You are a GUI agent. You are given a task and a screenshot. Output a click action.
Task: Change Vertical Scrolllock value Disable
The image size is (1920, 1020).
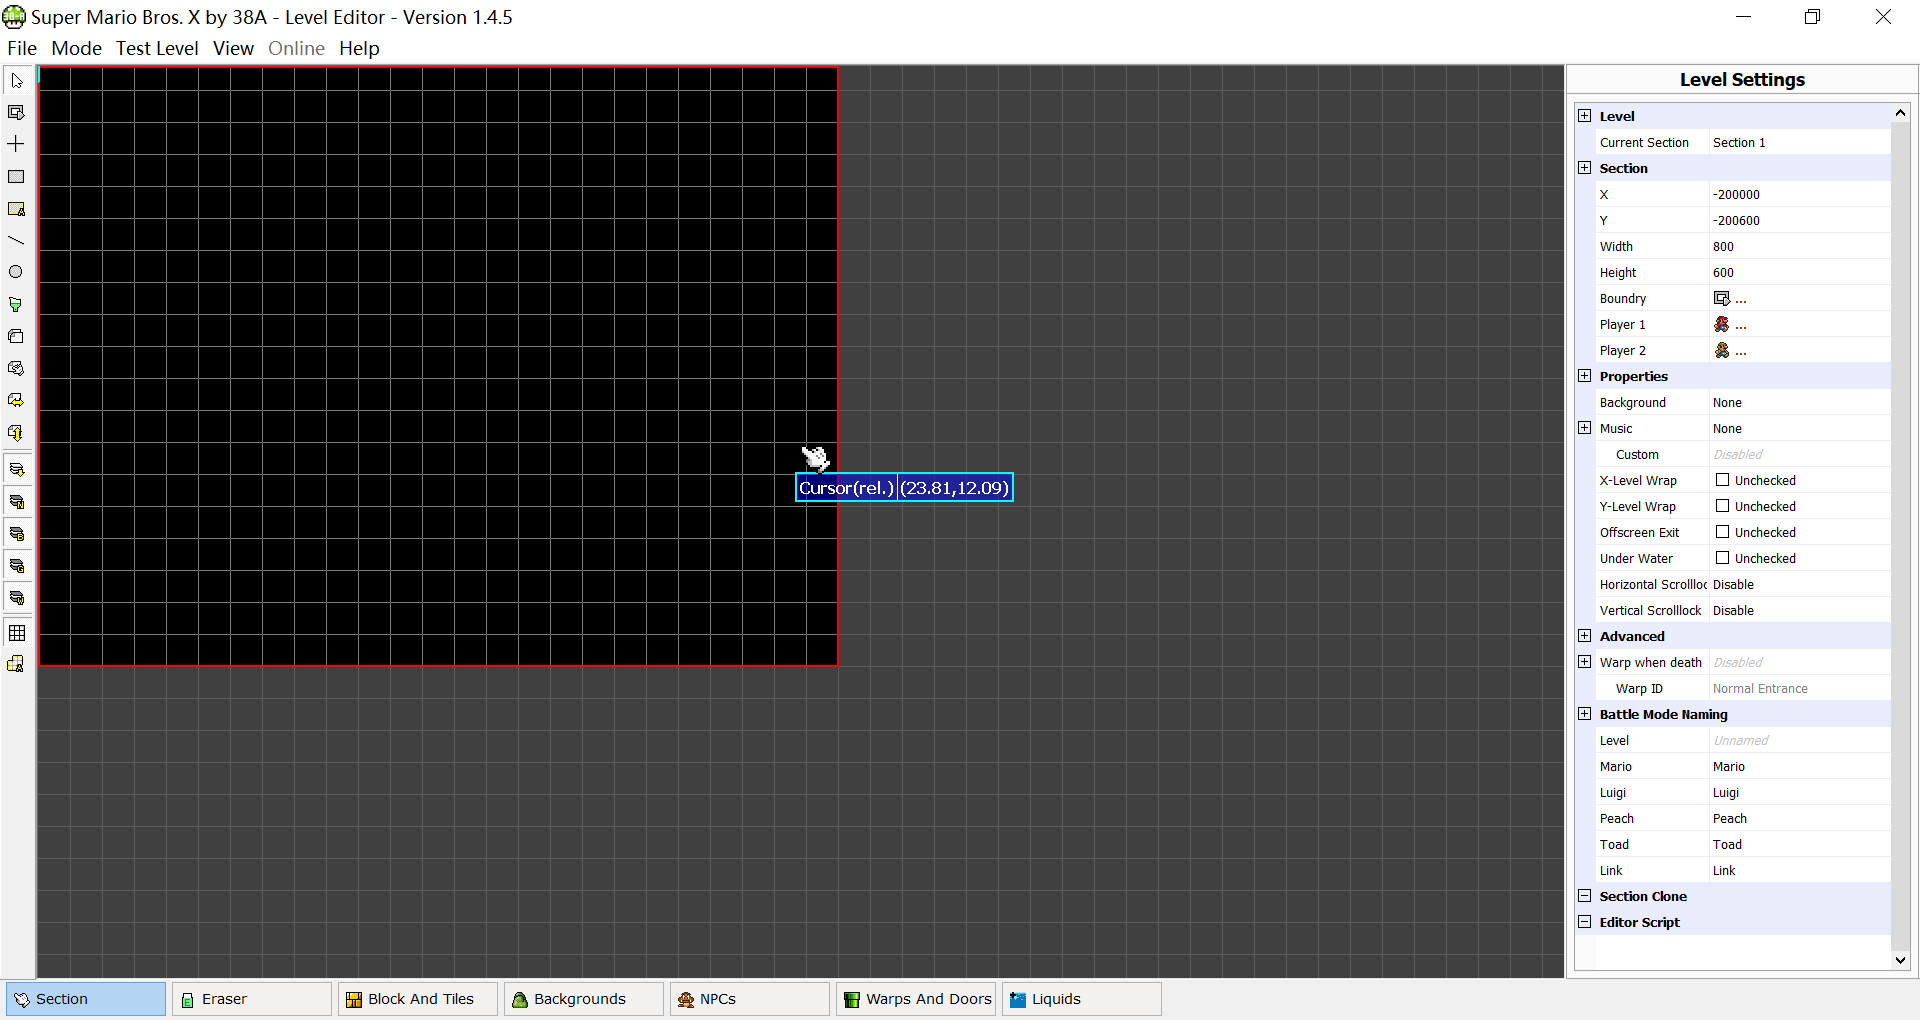[1800, 610]
